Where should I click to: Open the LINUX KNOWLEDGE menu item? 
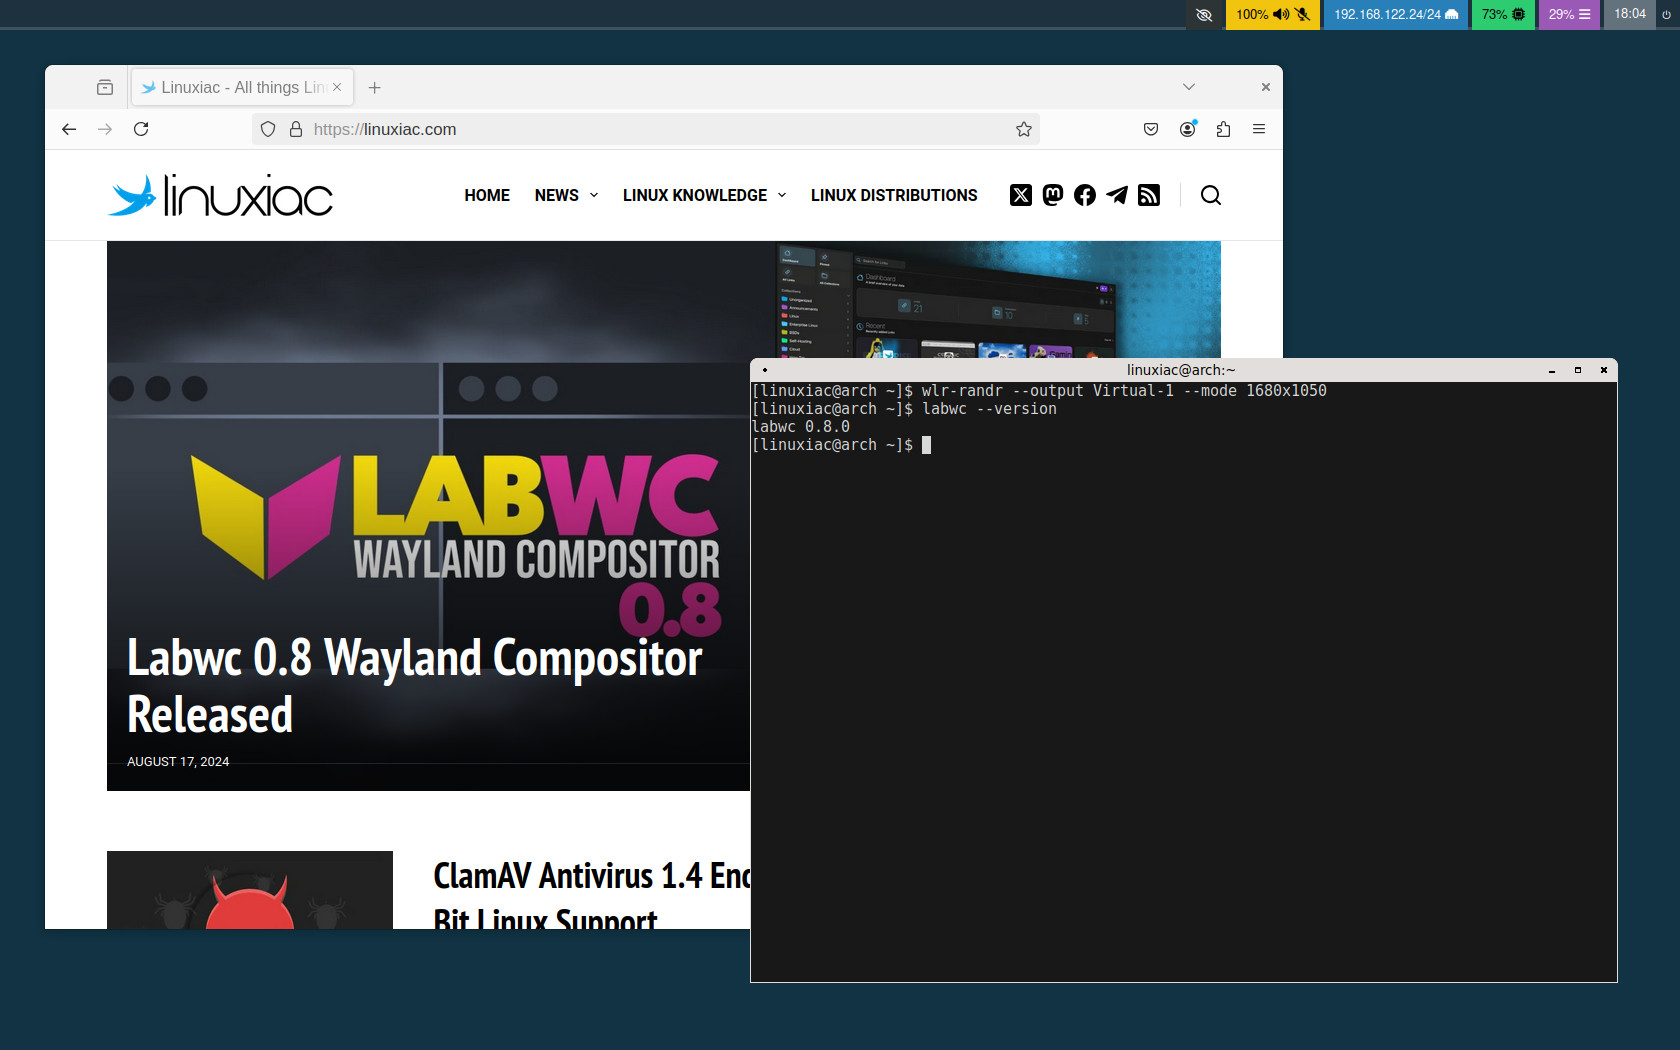coord(695,195)
